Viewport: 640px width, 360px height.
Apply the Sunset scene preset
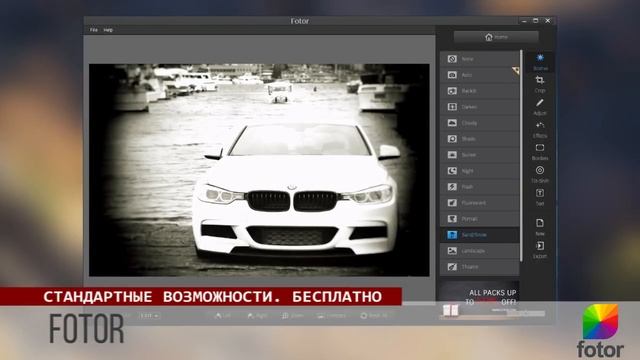coord(480,155)
